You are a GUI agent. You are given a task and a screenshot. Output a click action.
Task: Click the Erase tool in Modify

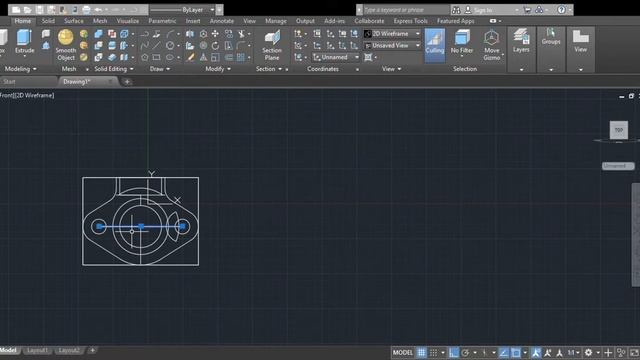click(190, 58)
